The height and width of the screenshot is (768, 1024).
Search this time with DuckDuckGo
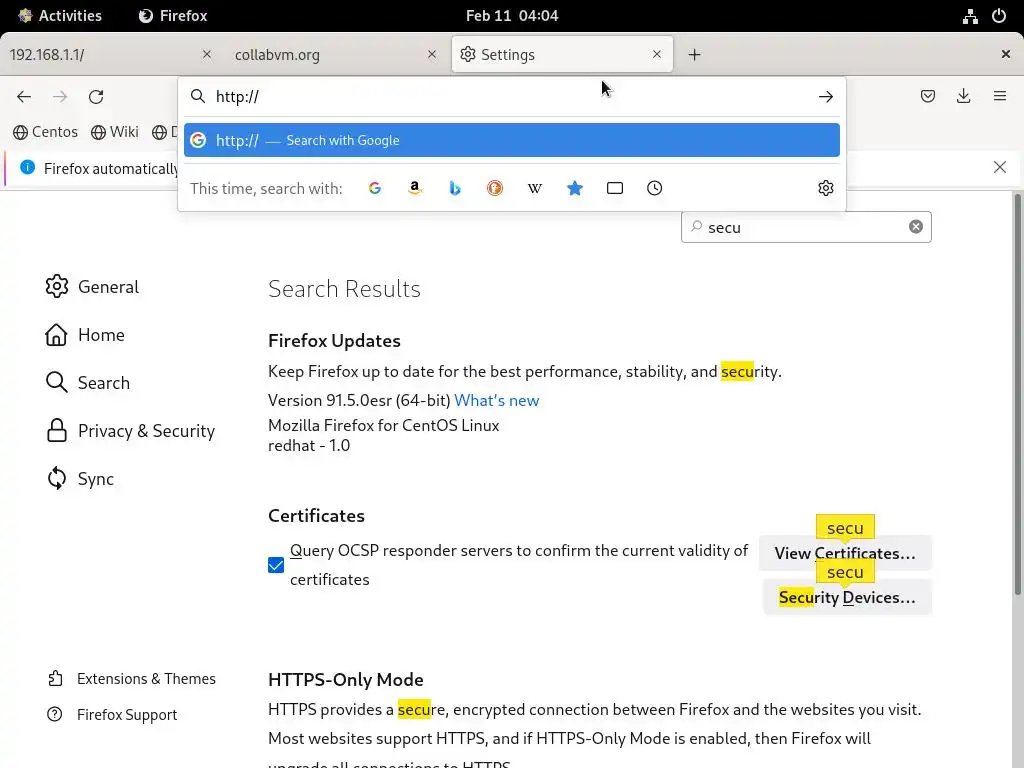[494, 188]
